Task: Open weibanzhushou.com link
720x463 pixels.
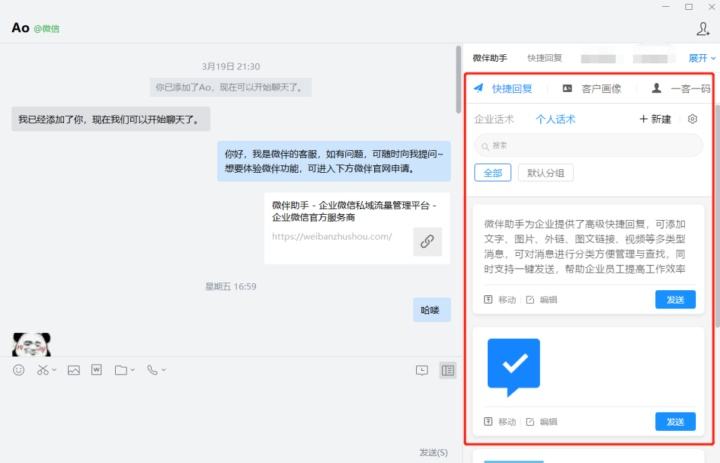Action: pos(332,237)
